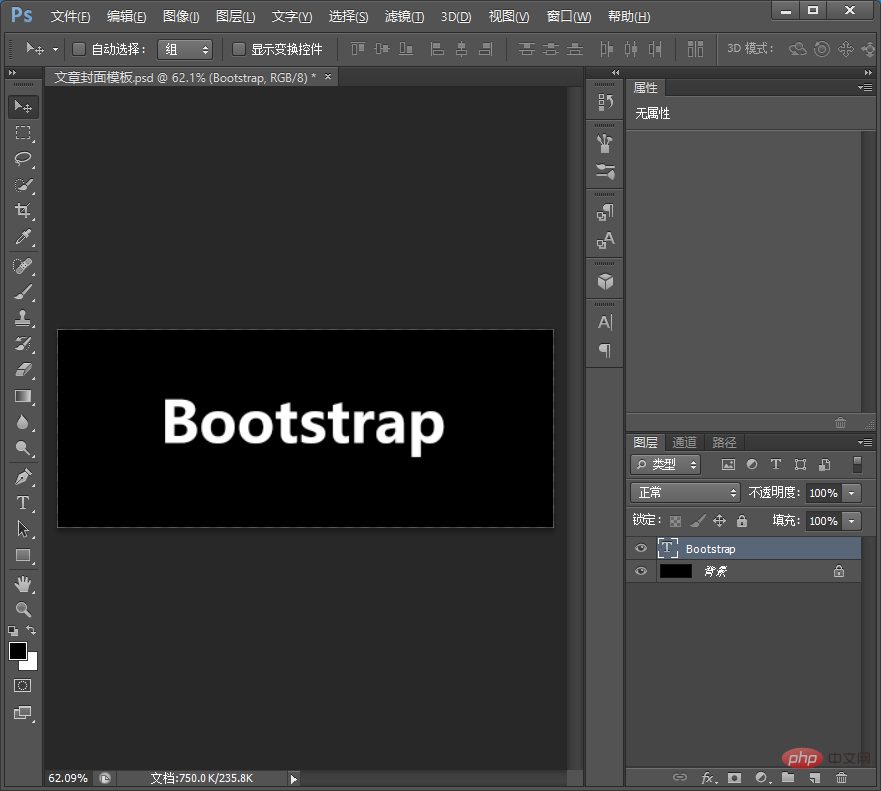
Task: Expand the status bar info arrow
Action: pyautogui.click(x=293, y=779)
